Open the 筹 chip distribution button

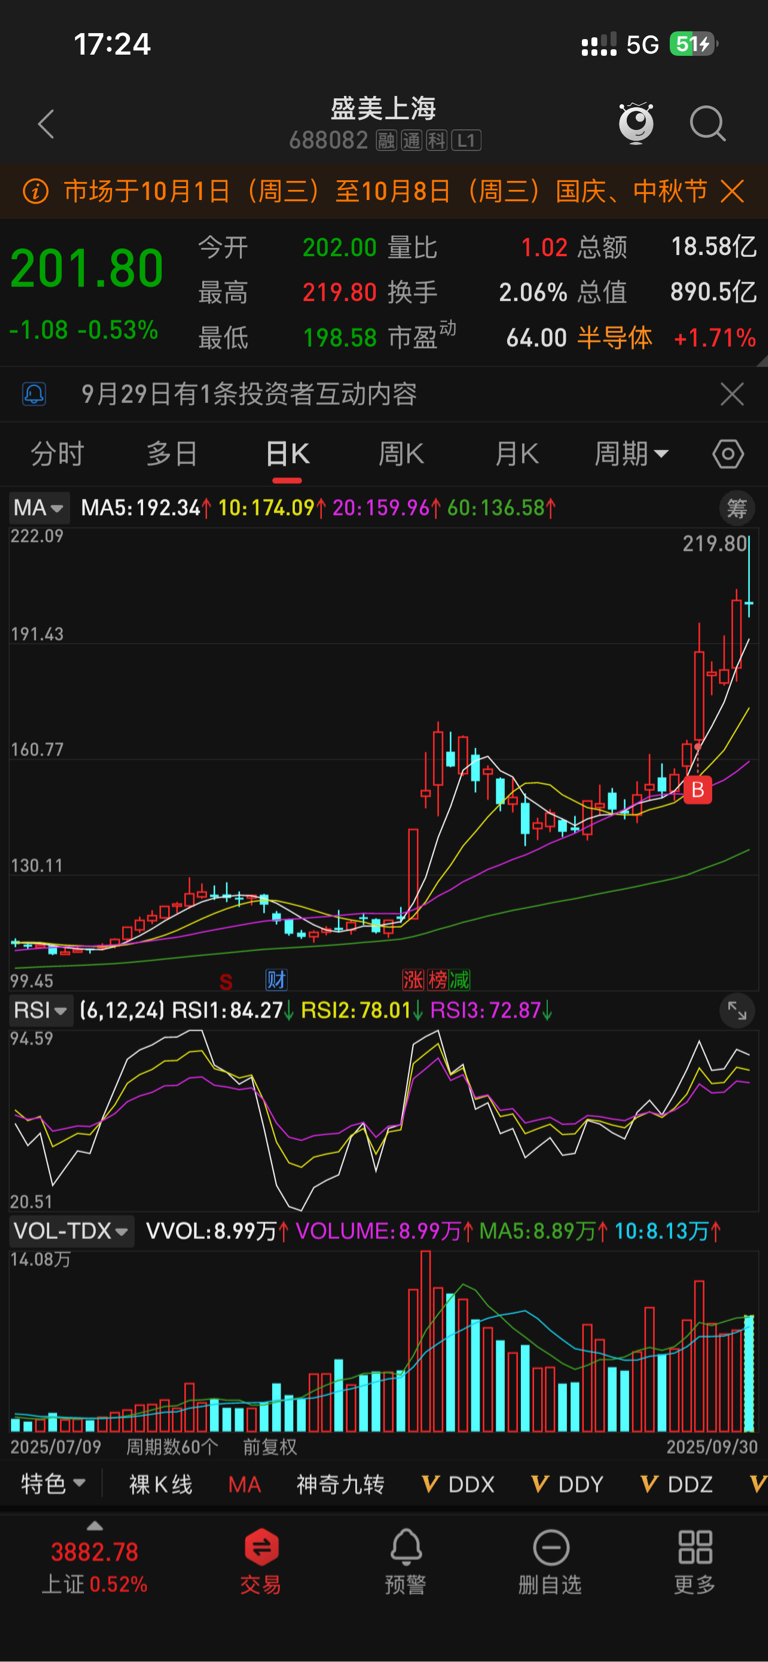tap(737, 508)
